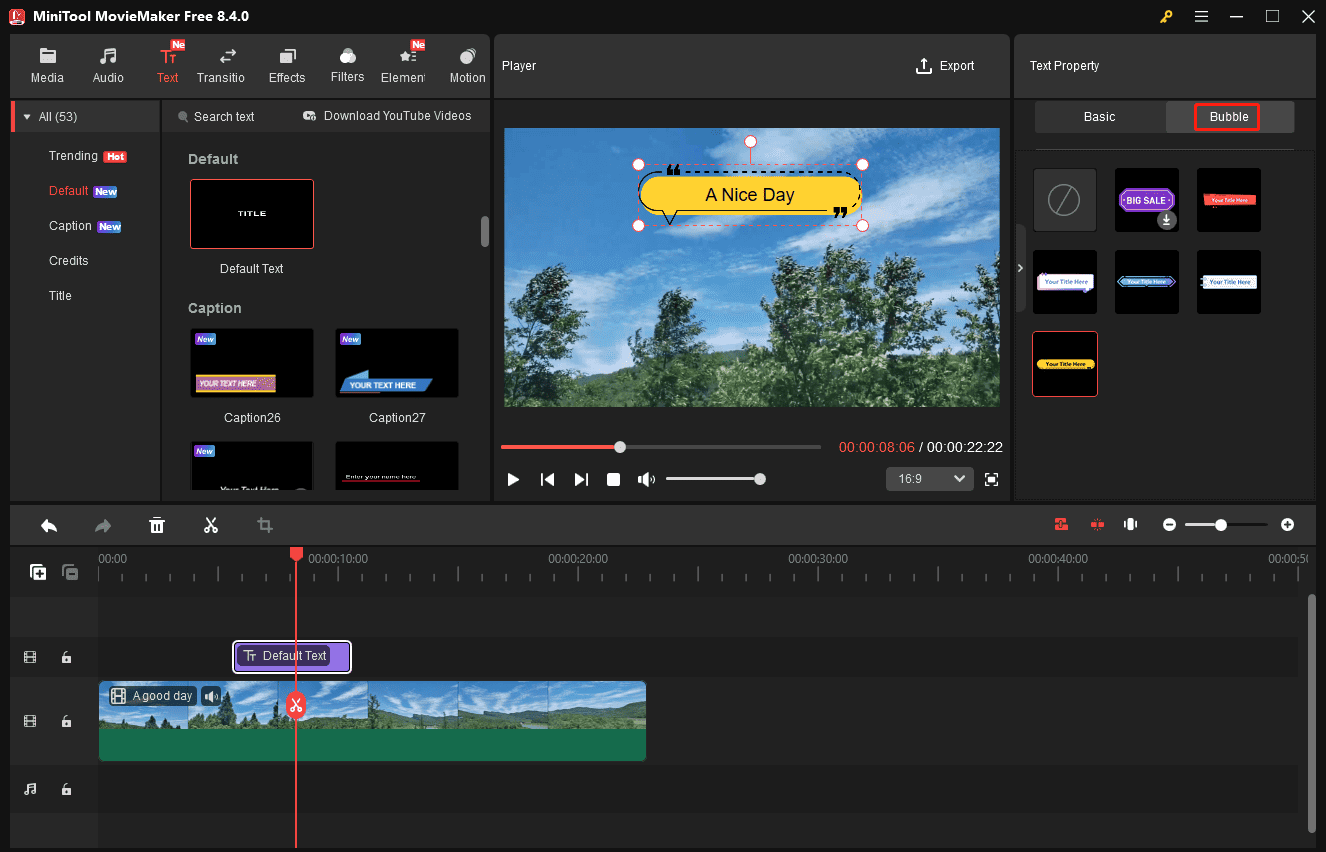The width and height of the screenshot is (1326, 852).
Task: Mute the 'A good day' clip audio
Action: pyautogui.click(x=211, y=695)
